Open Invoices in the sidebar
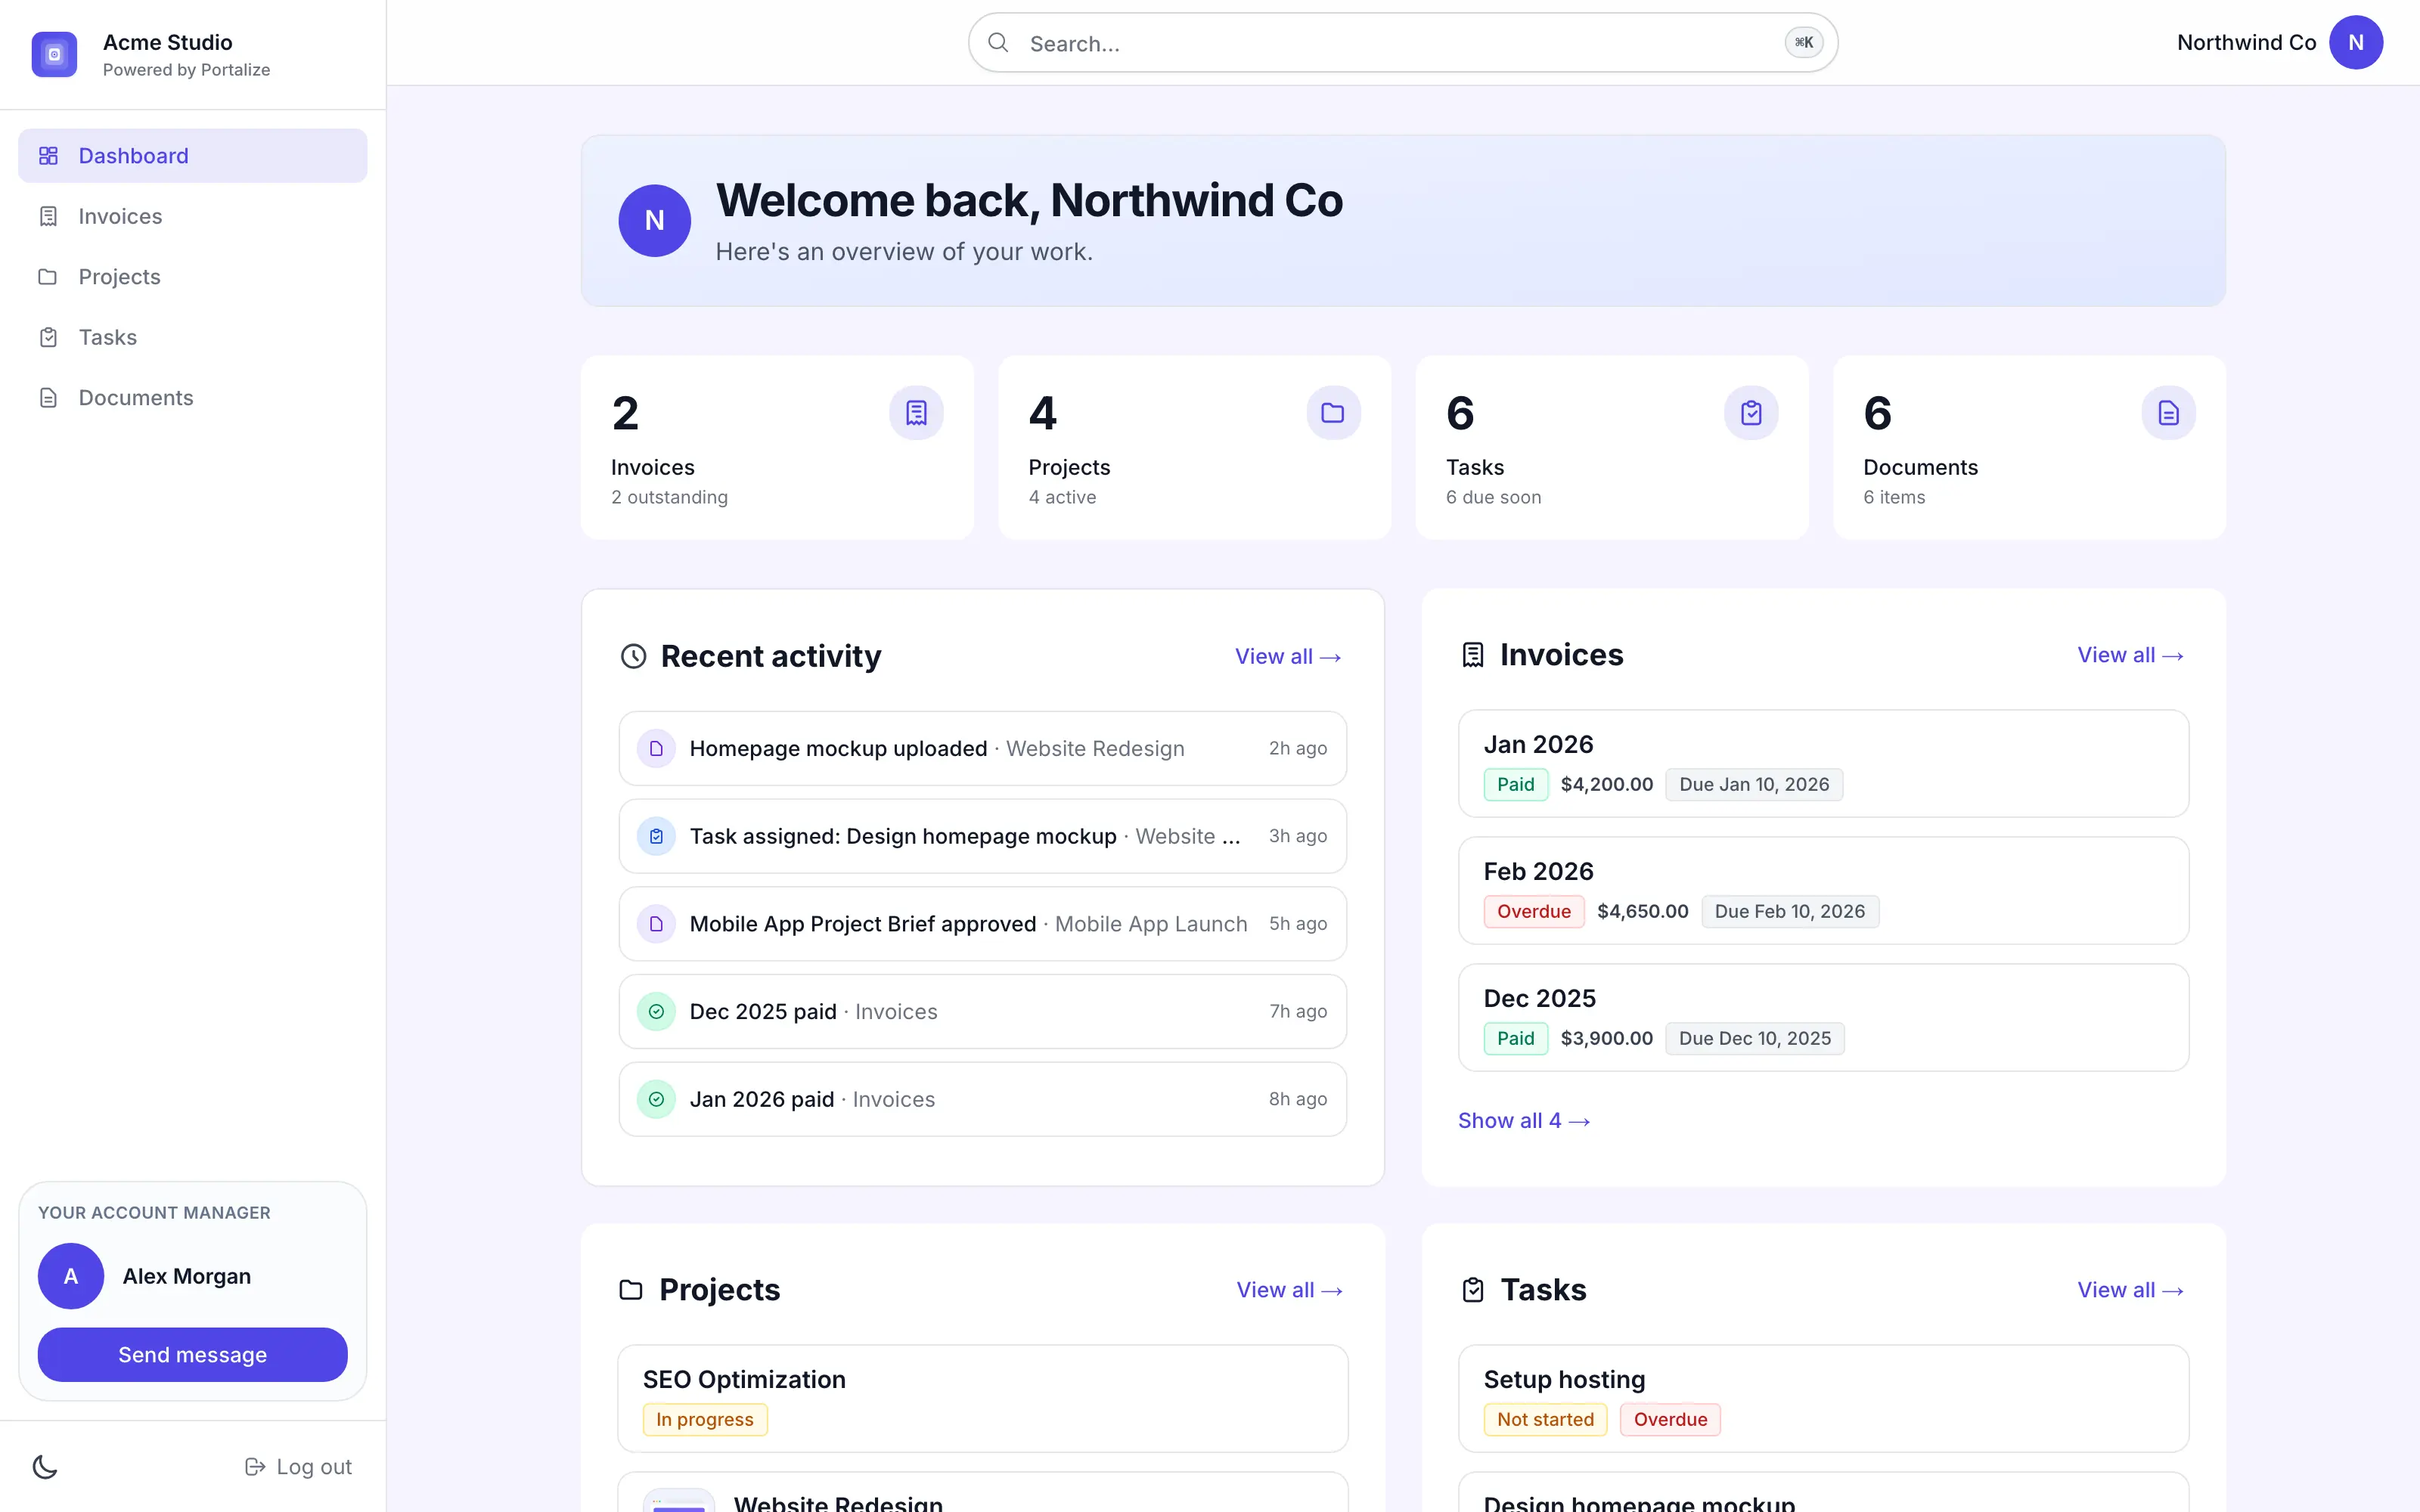The height and width of the screenshot is (1512, 2420). click(192, 216)
